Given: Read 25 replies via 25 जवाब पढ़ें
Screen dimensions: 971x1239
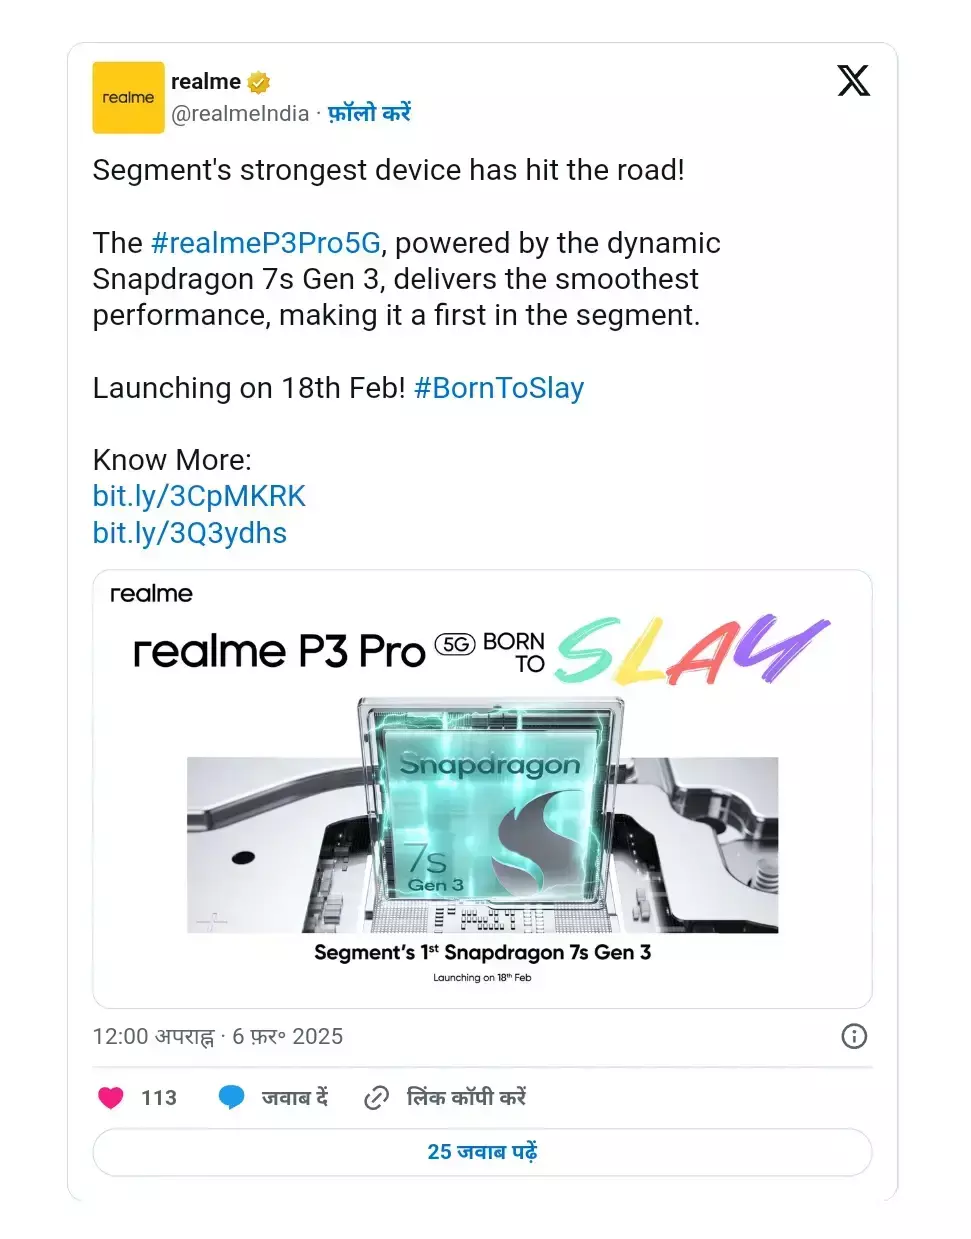Looking at the screenshot, I should [482, 1152].
